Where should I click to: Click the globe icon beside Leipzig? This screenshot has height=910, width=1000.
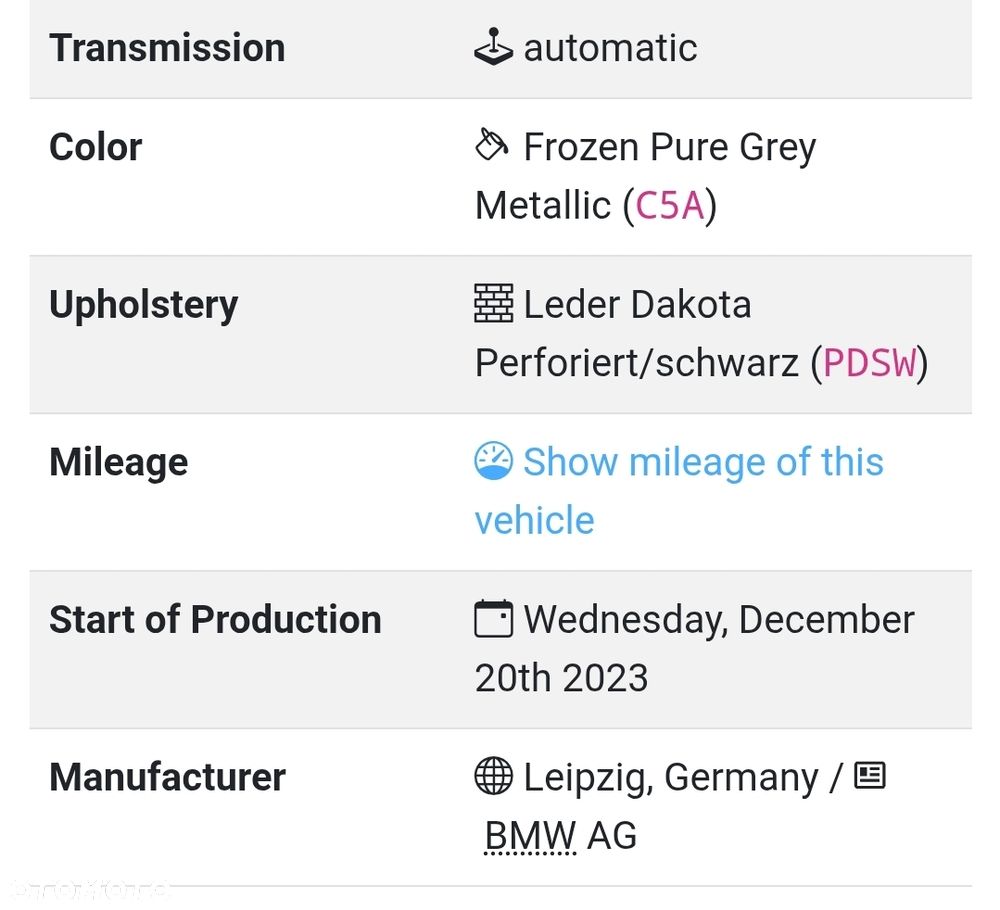(493, 776)
